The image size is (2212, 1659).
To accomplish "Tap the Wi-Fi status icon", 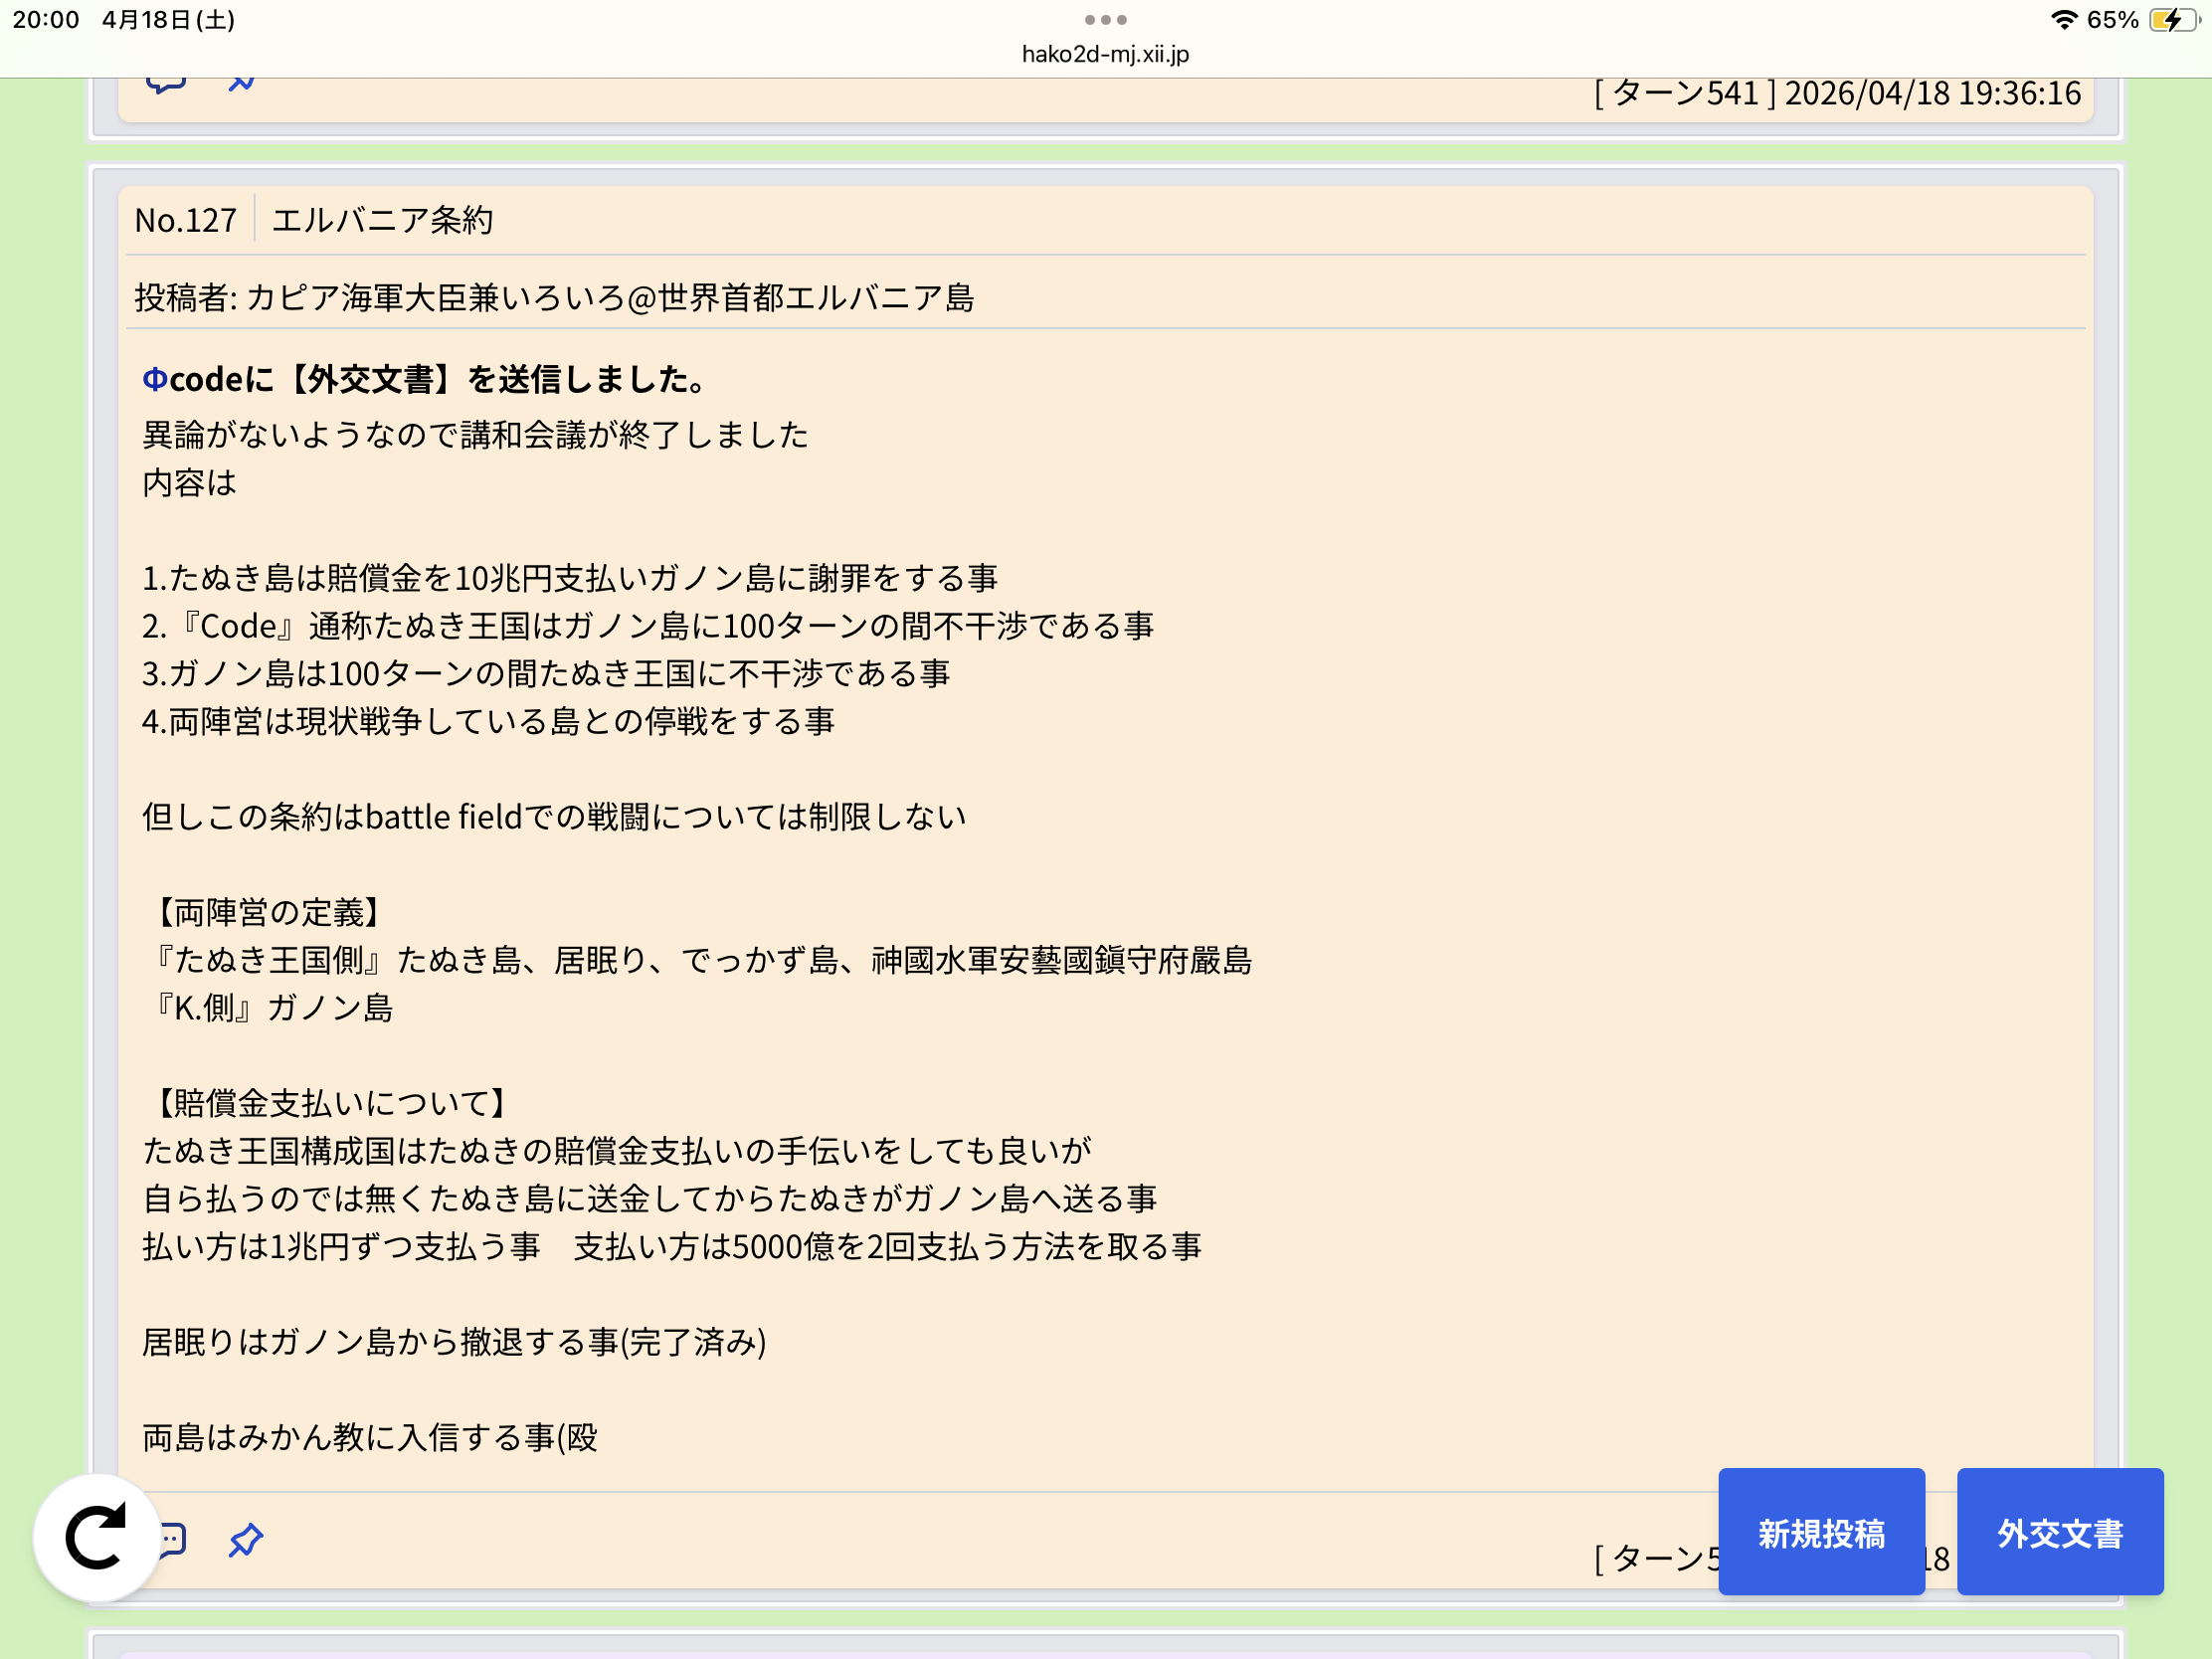I will tap(2063, 20).
